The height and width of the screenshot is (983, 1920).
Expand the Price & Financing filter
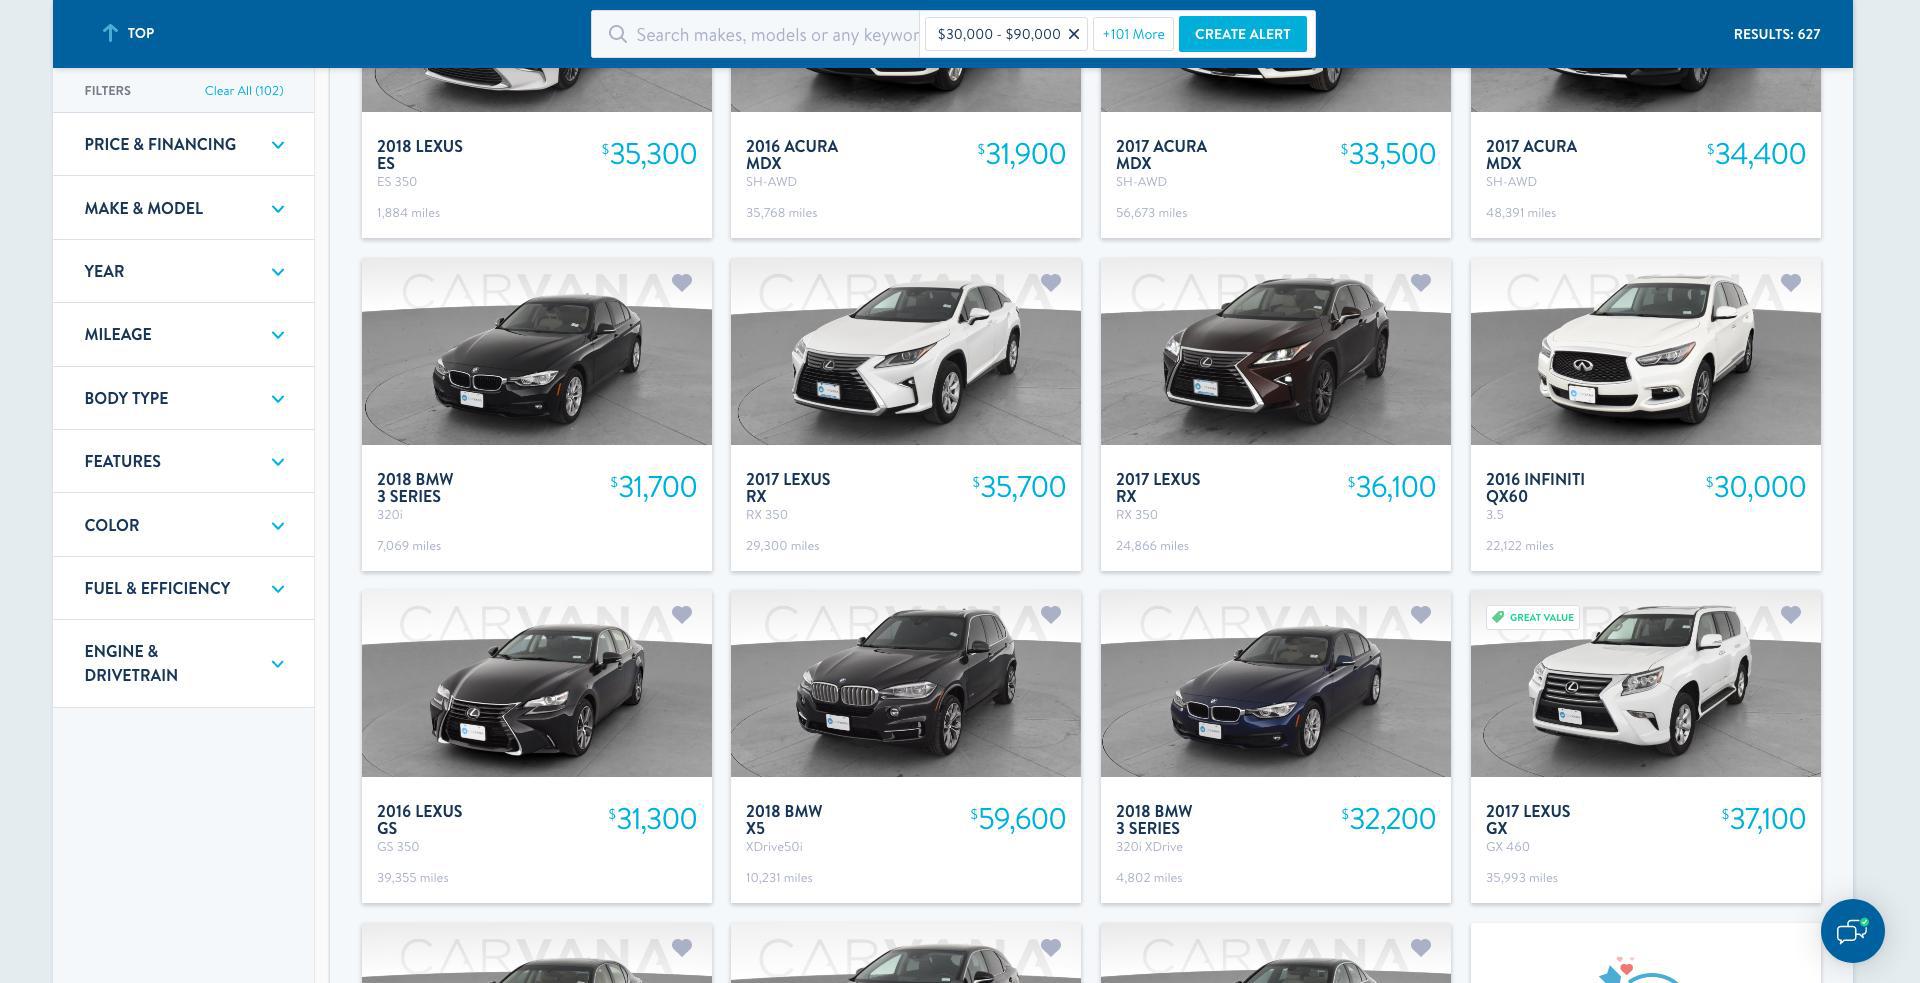(184, 145)
